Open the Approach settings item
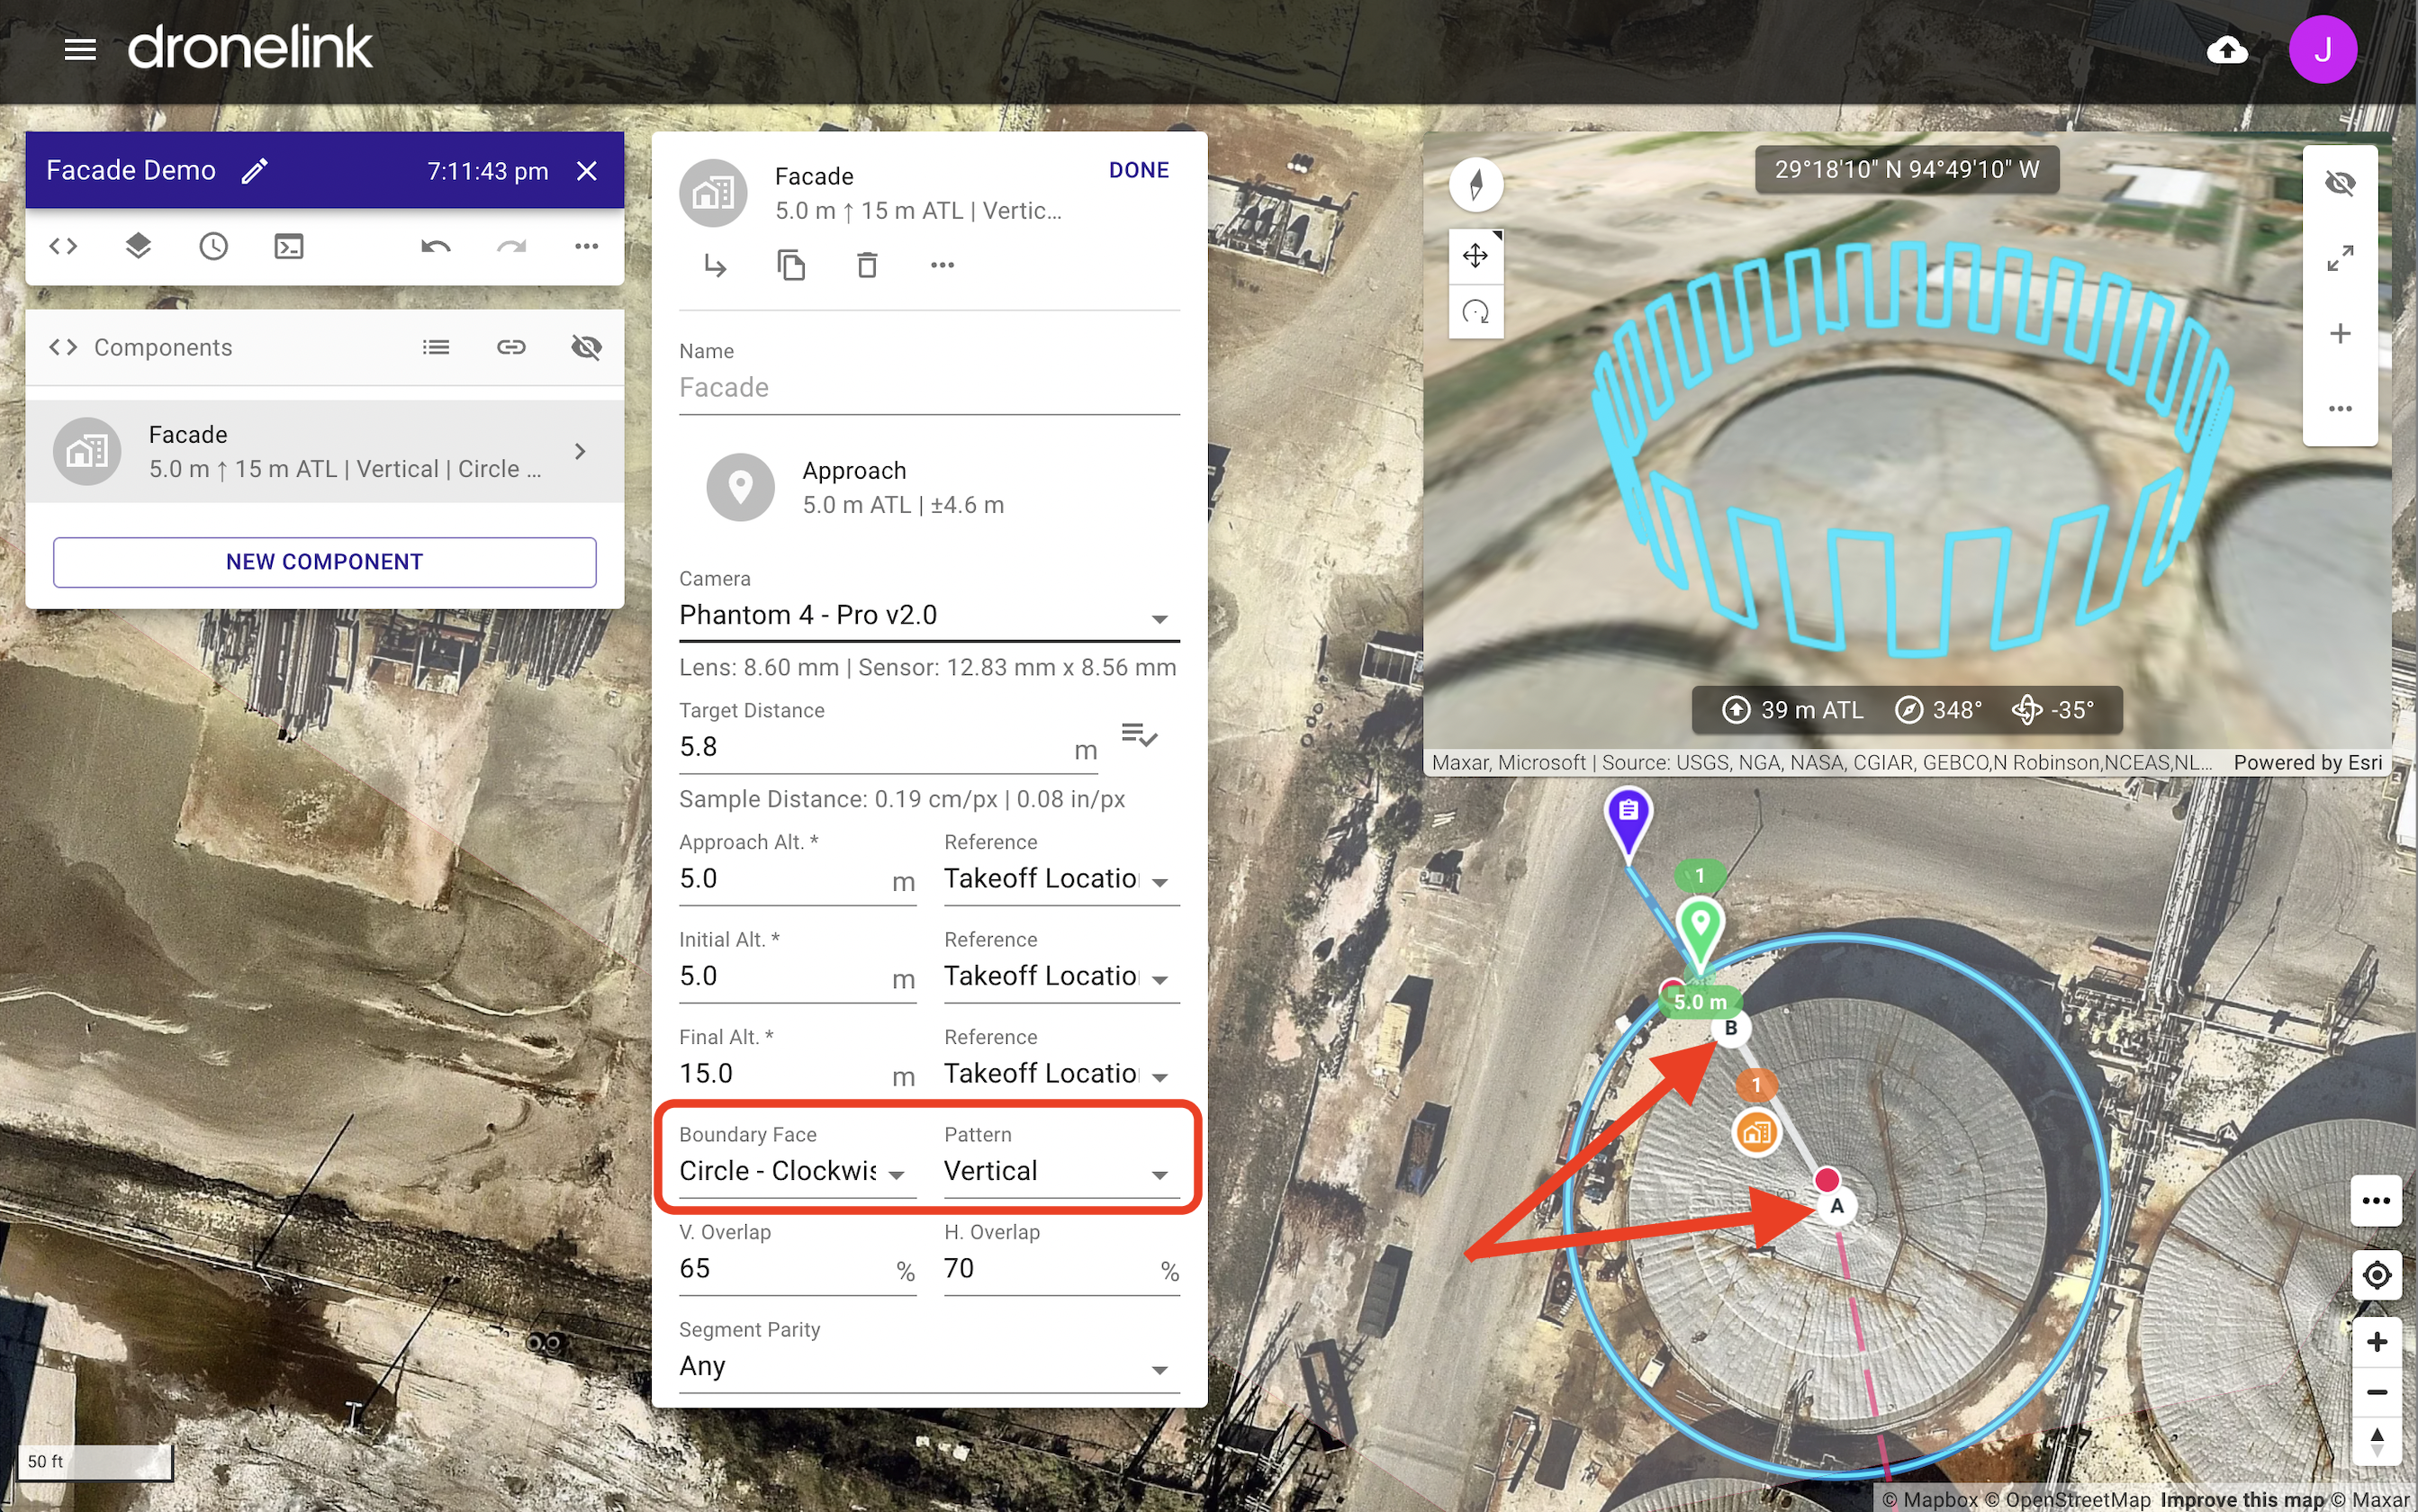Screen dimensions: 2418x1512 pos(929,488)
